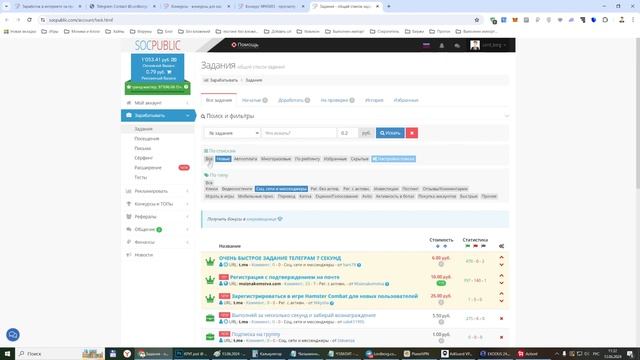The width and height of the screenshot is (640, 360).
Task: Click the green flag statistics icon
Action: point(468,246)
